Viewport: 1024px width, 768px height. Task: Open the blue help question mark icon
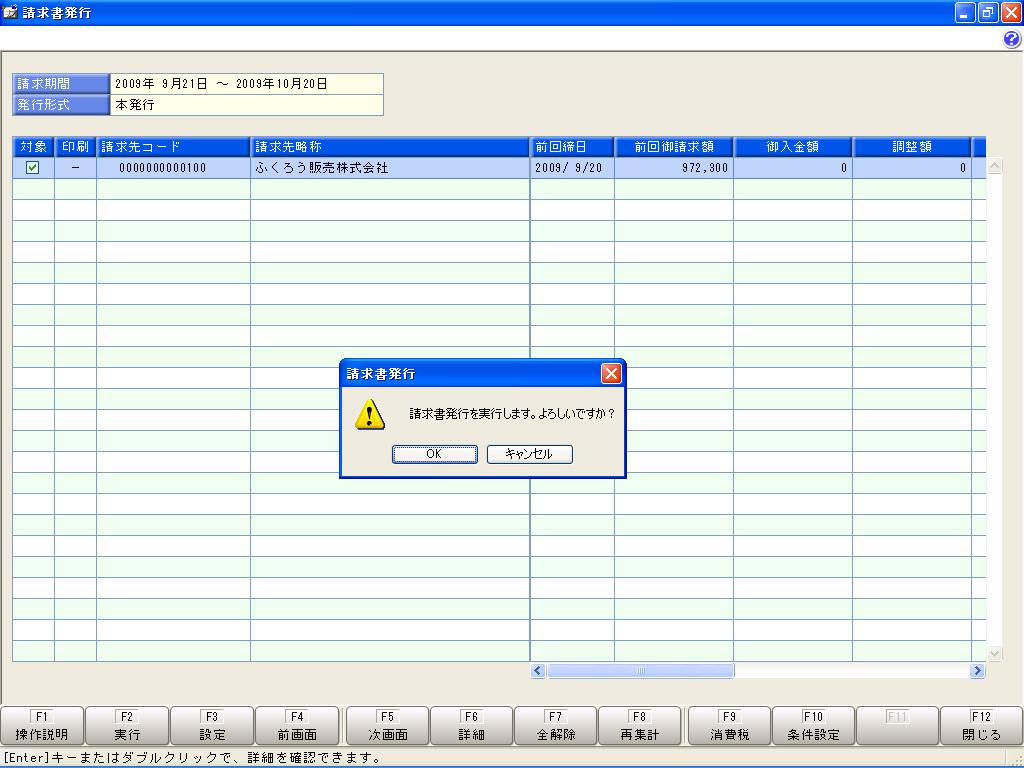coord(1012,40)
